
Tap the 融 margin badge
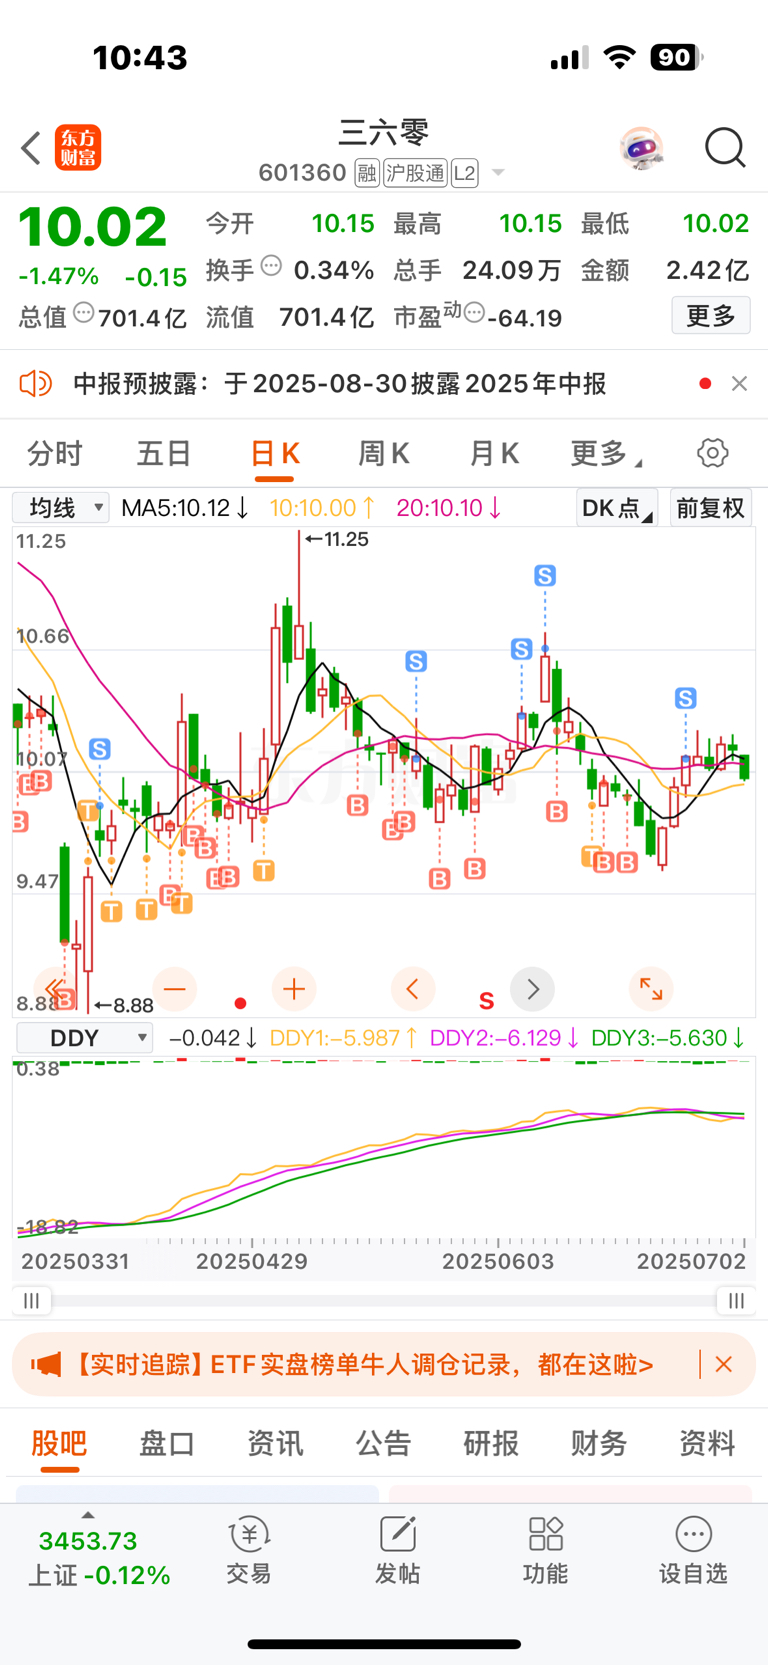pyautogui.click(x=366, y=173)
